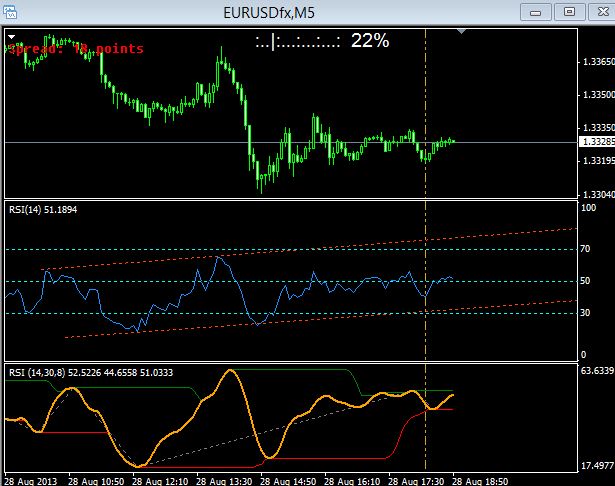615x486 pixels.
Task: Click the RSI scale value 100
Action: [588, 208]
